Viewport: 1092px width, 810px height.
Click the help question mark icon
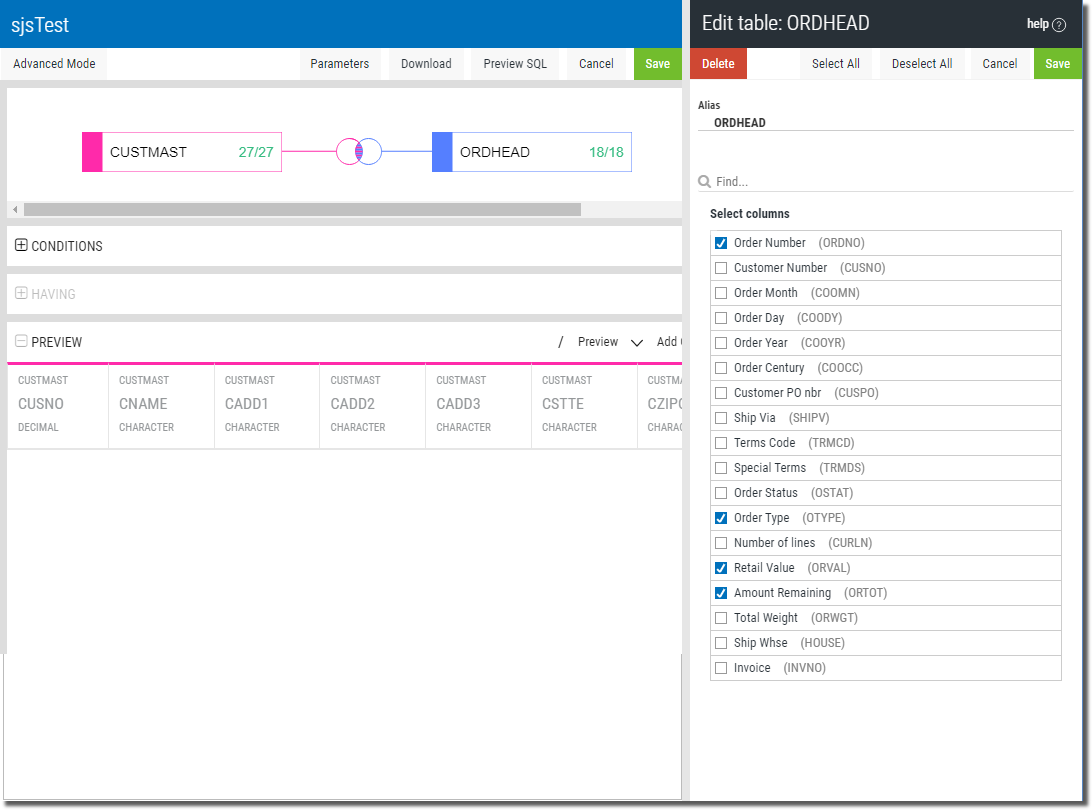1061,23
